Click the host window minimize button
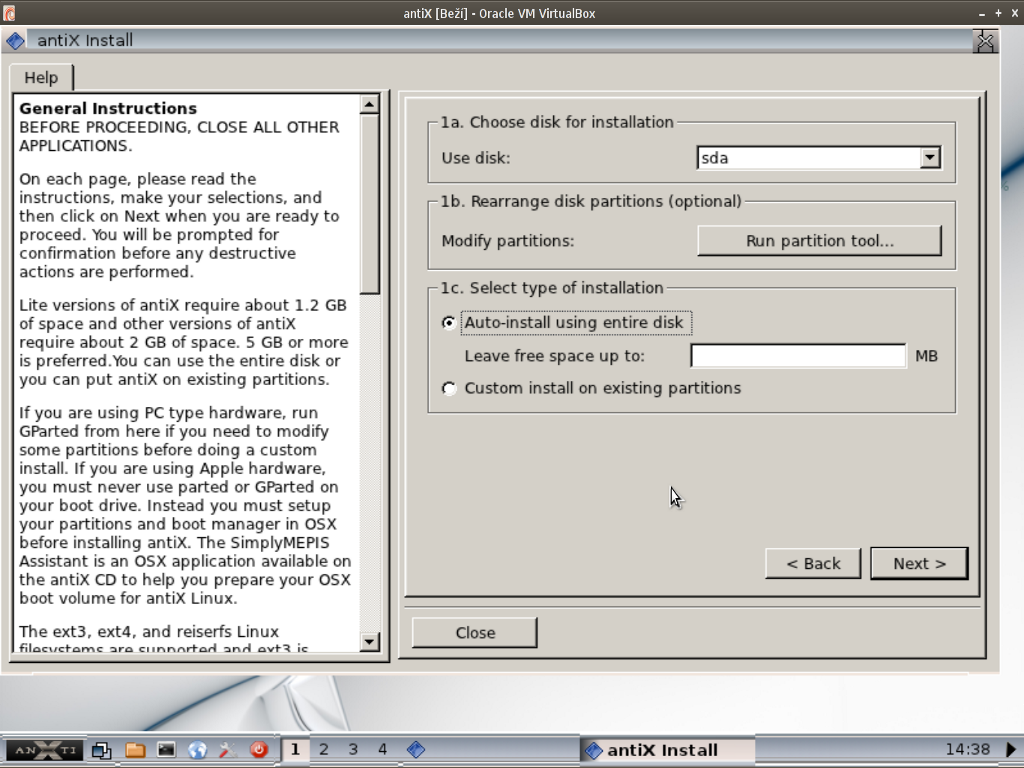This screenshot has height=768, width=1024. [x=982, y=13]
